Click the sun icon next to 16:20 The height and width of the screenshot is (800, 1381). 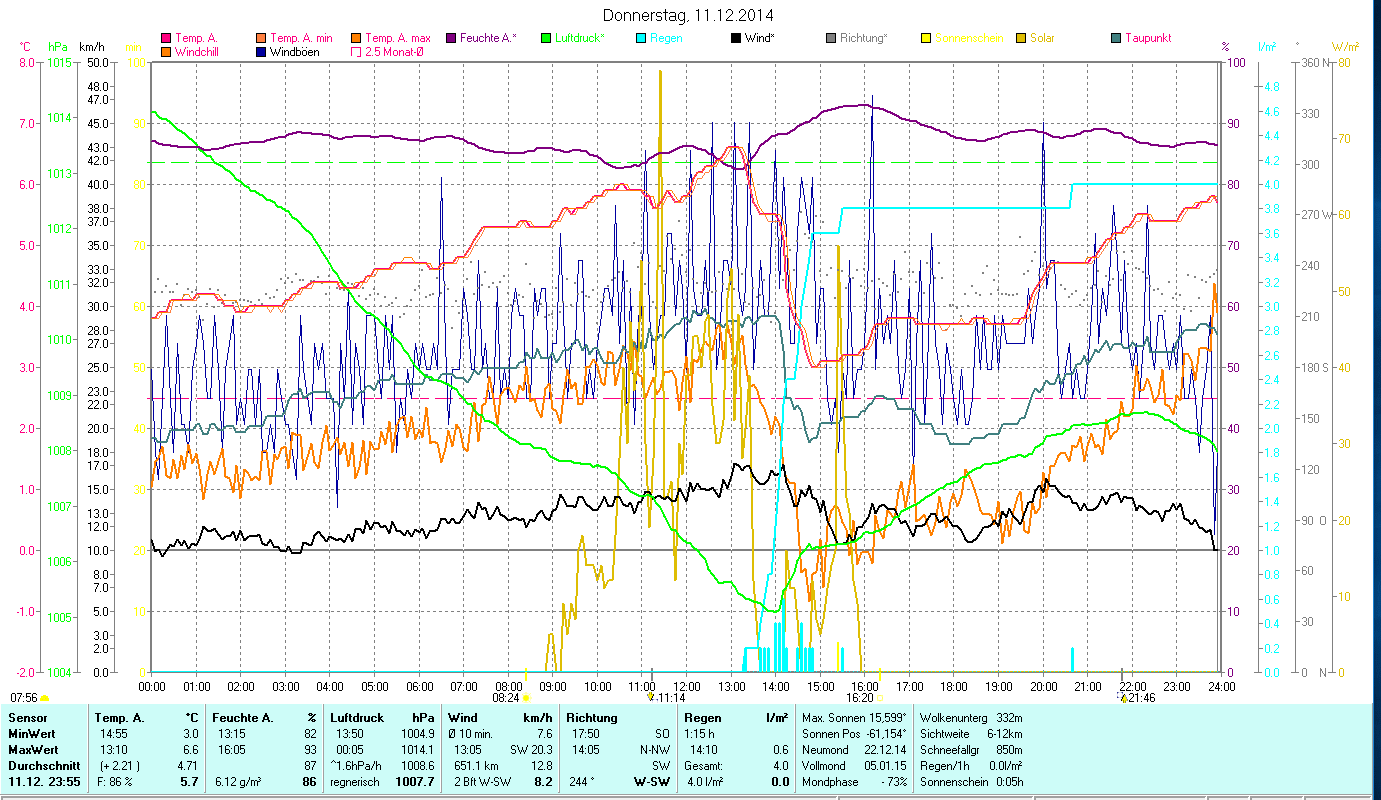click(x=880, y=698)
